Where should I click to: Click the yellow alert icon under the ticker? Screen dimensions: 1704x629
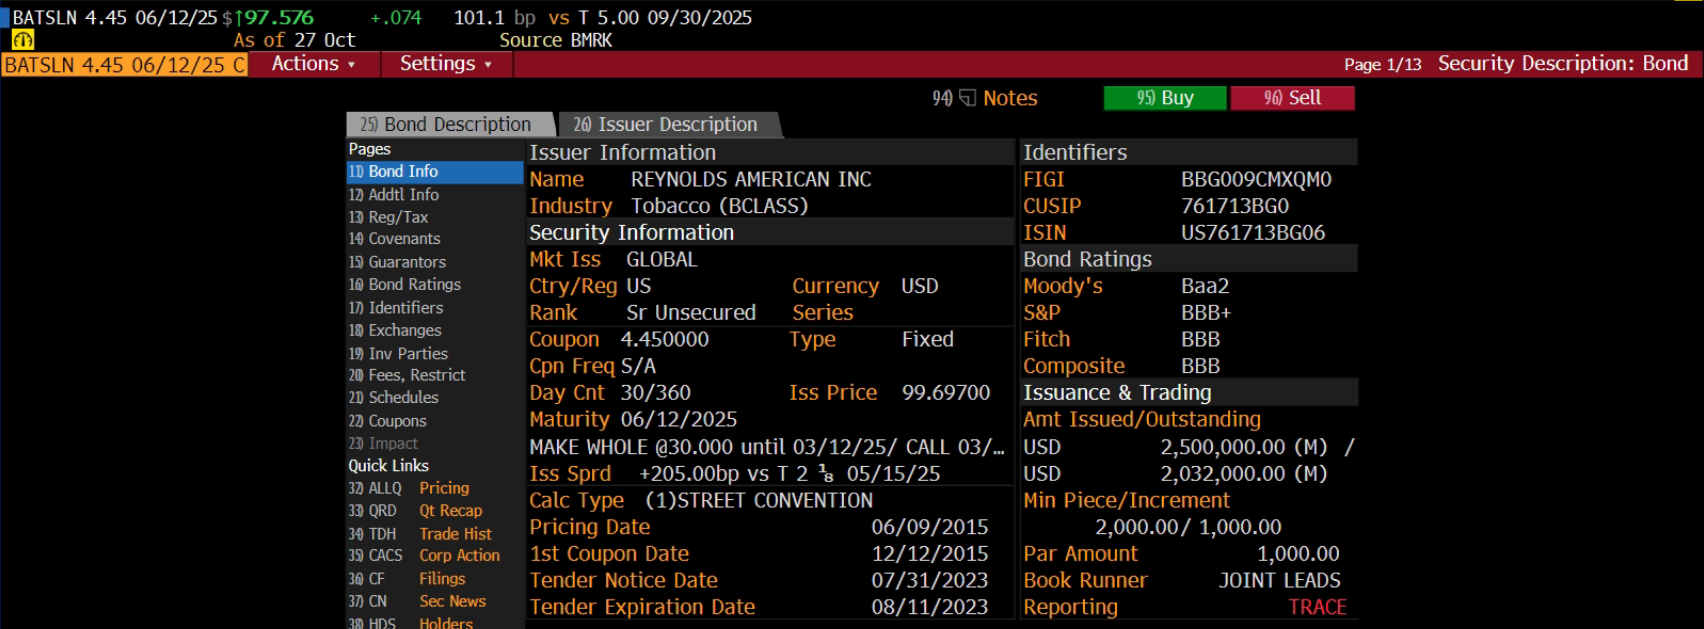pos(22,40)
